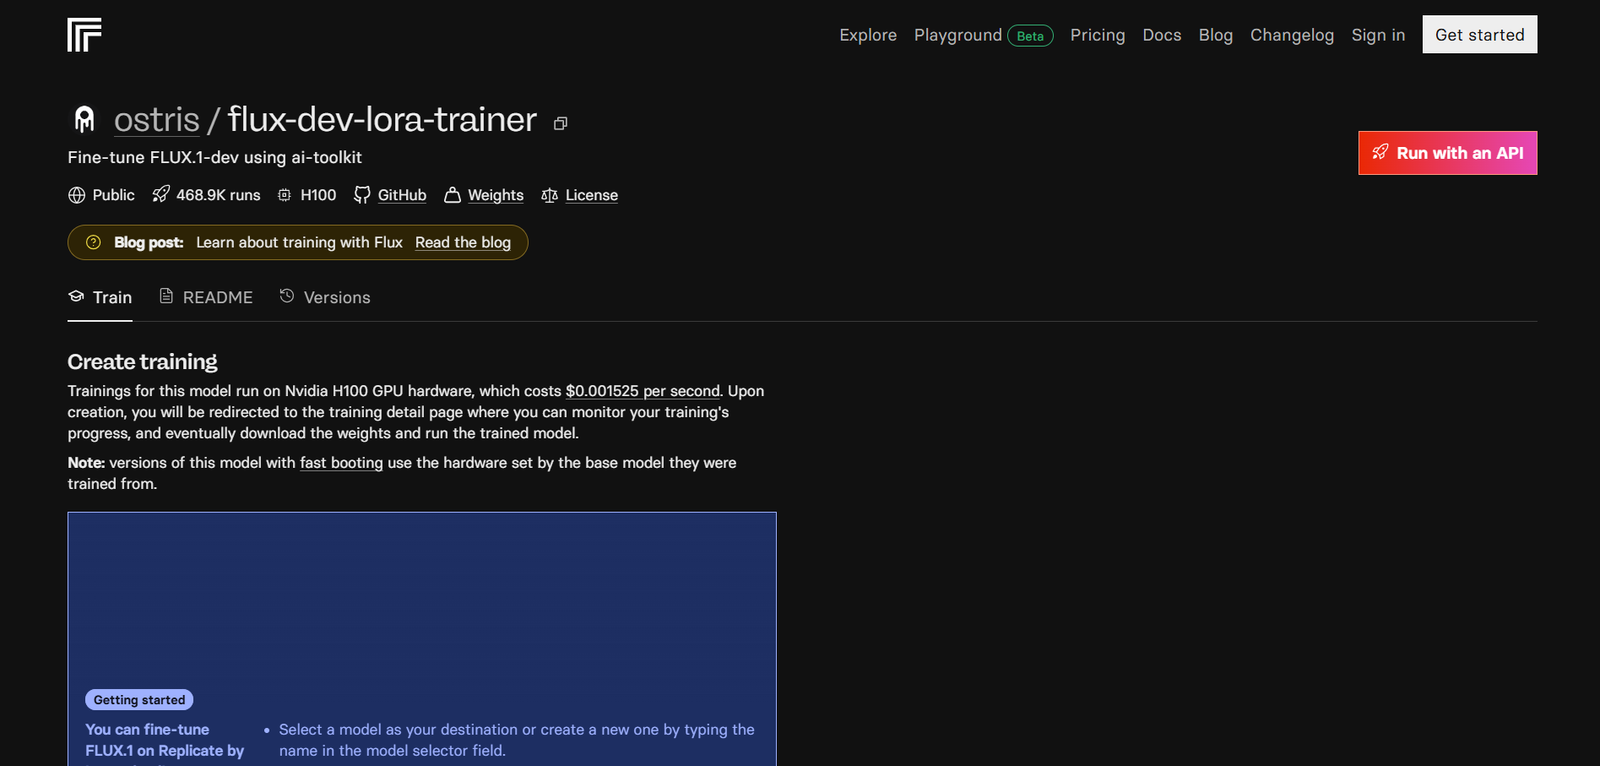Image resolution: width=1600 pixels, height=766 pixels.
Task: Click the ostris avatar icon
Action: (85, 120)
